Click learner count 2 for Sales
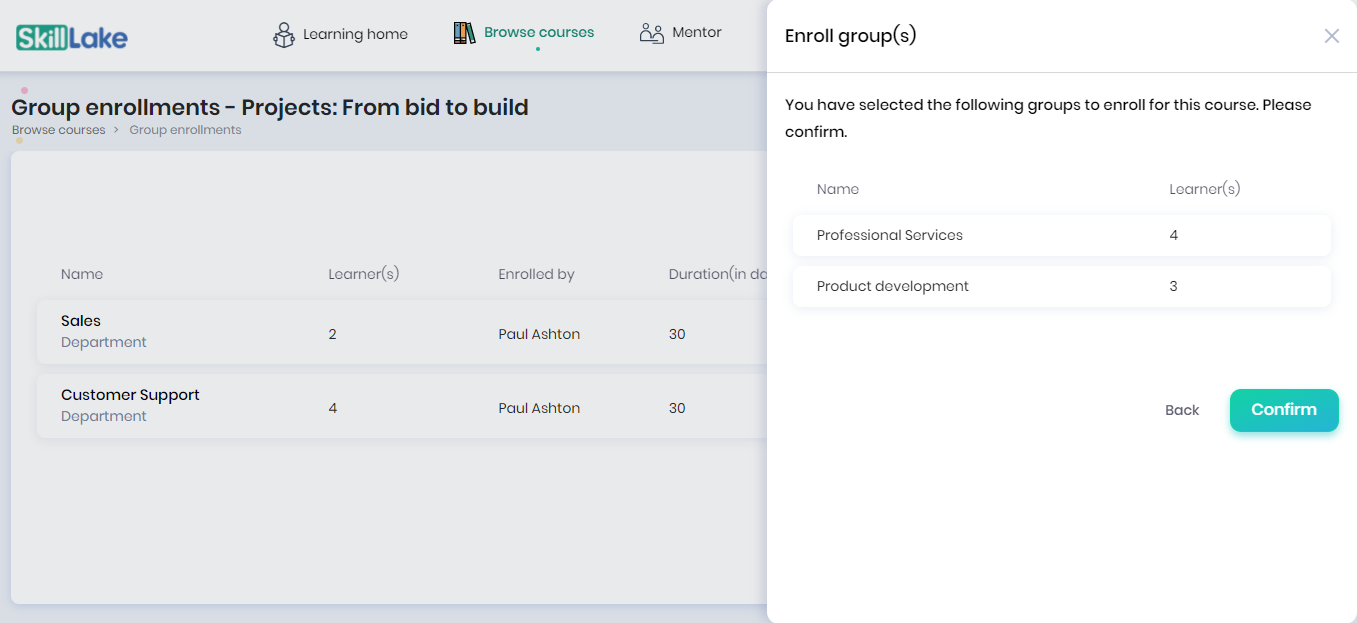 pyautogui.click(x=332, y=334)
